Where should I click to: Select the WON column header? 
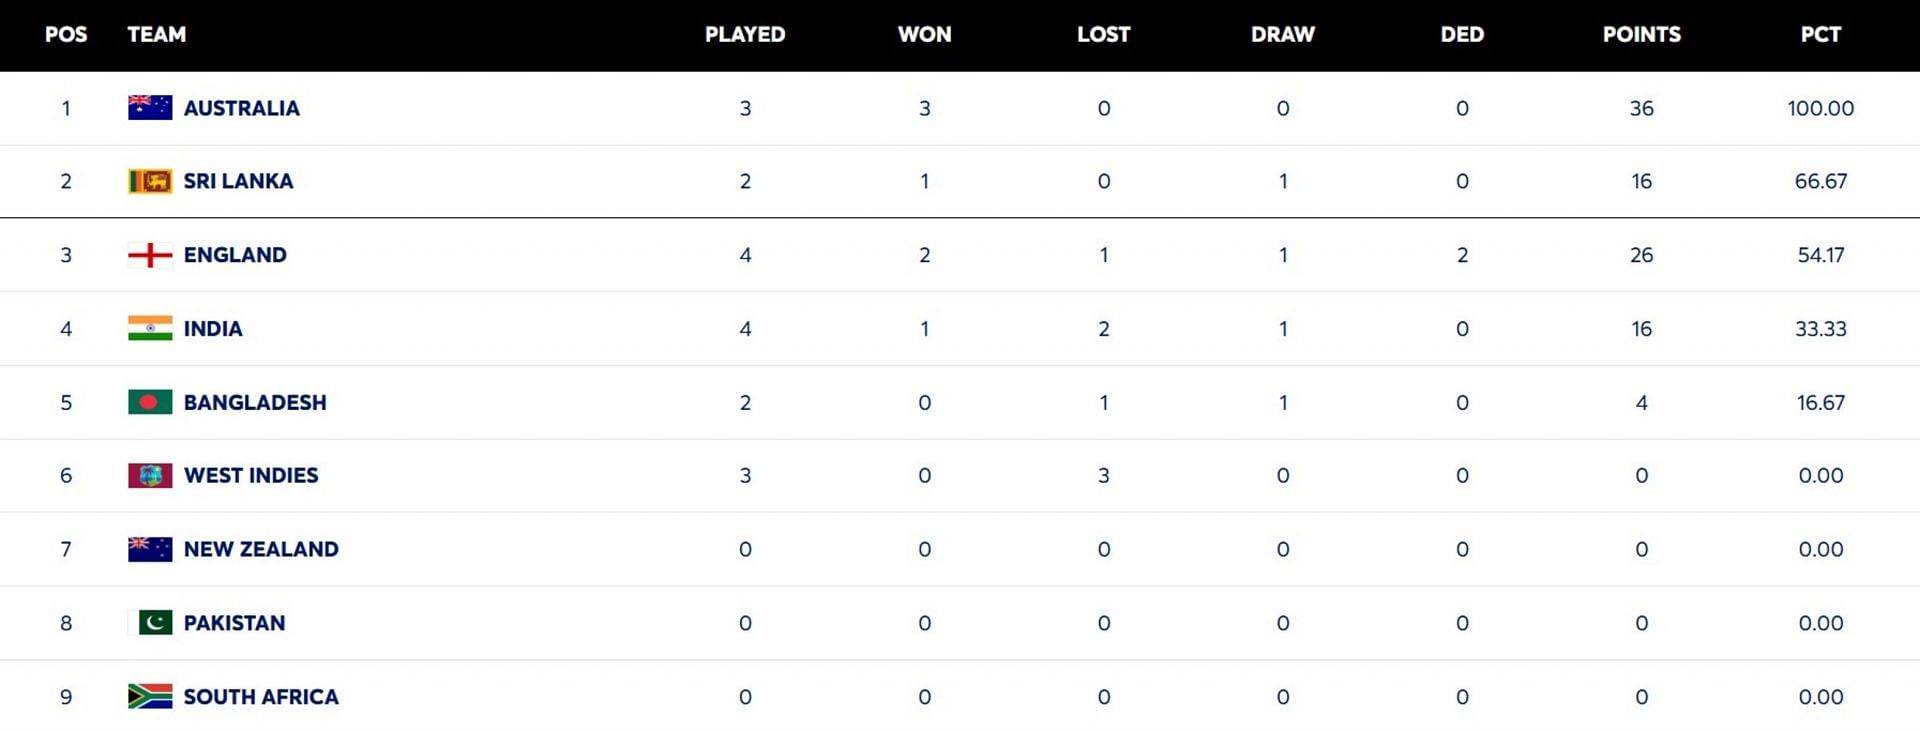click(924, 34)
